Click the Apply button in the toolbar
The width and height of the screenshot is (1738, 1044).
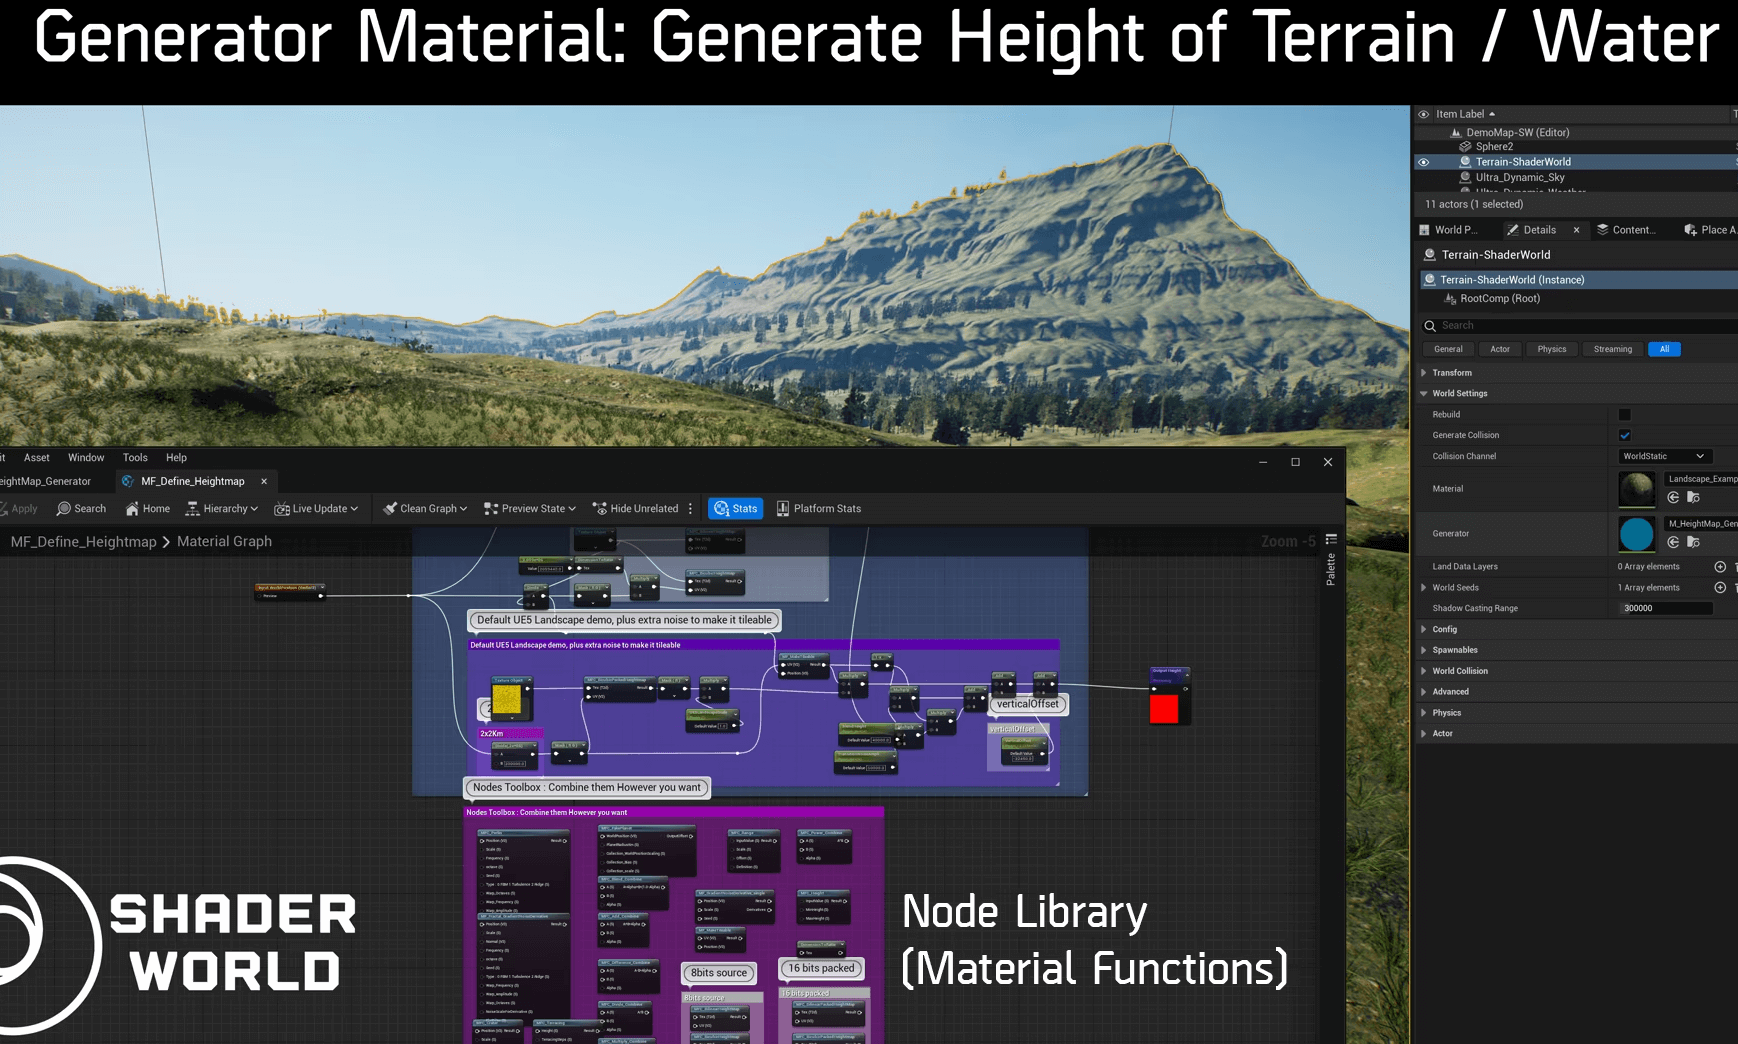(19, 508)
